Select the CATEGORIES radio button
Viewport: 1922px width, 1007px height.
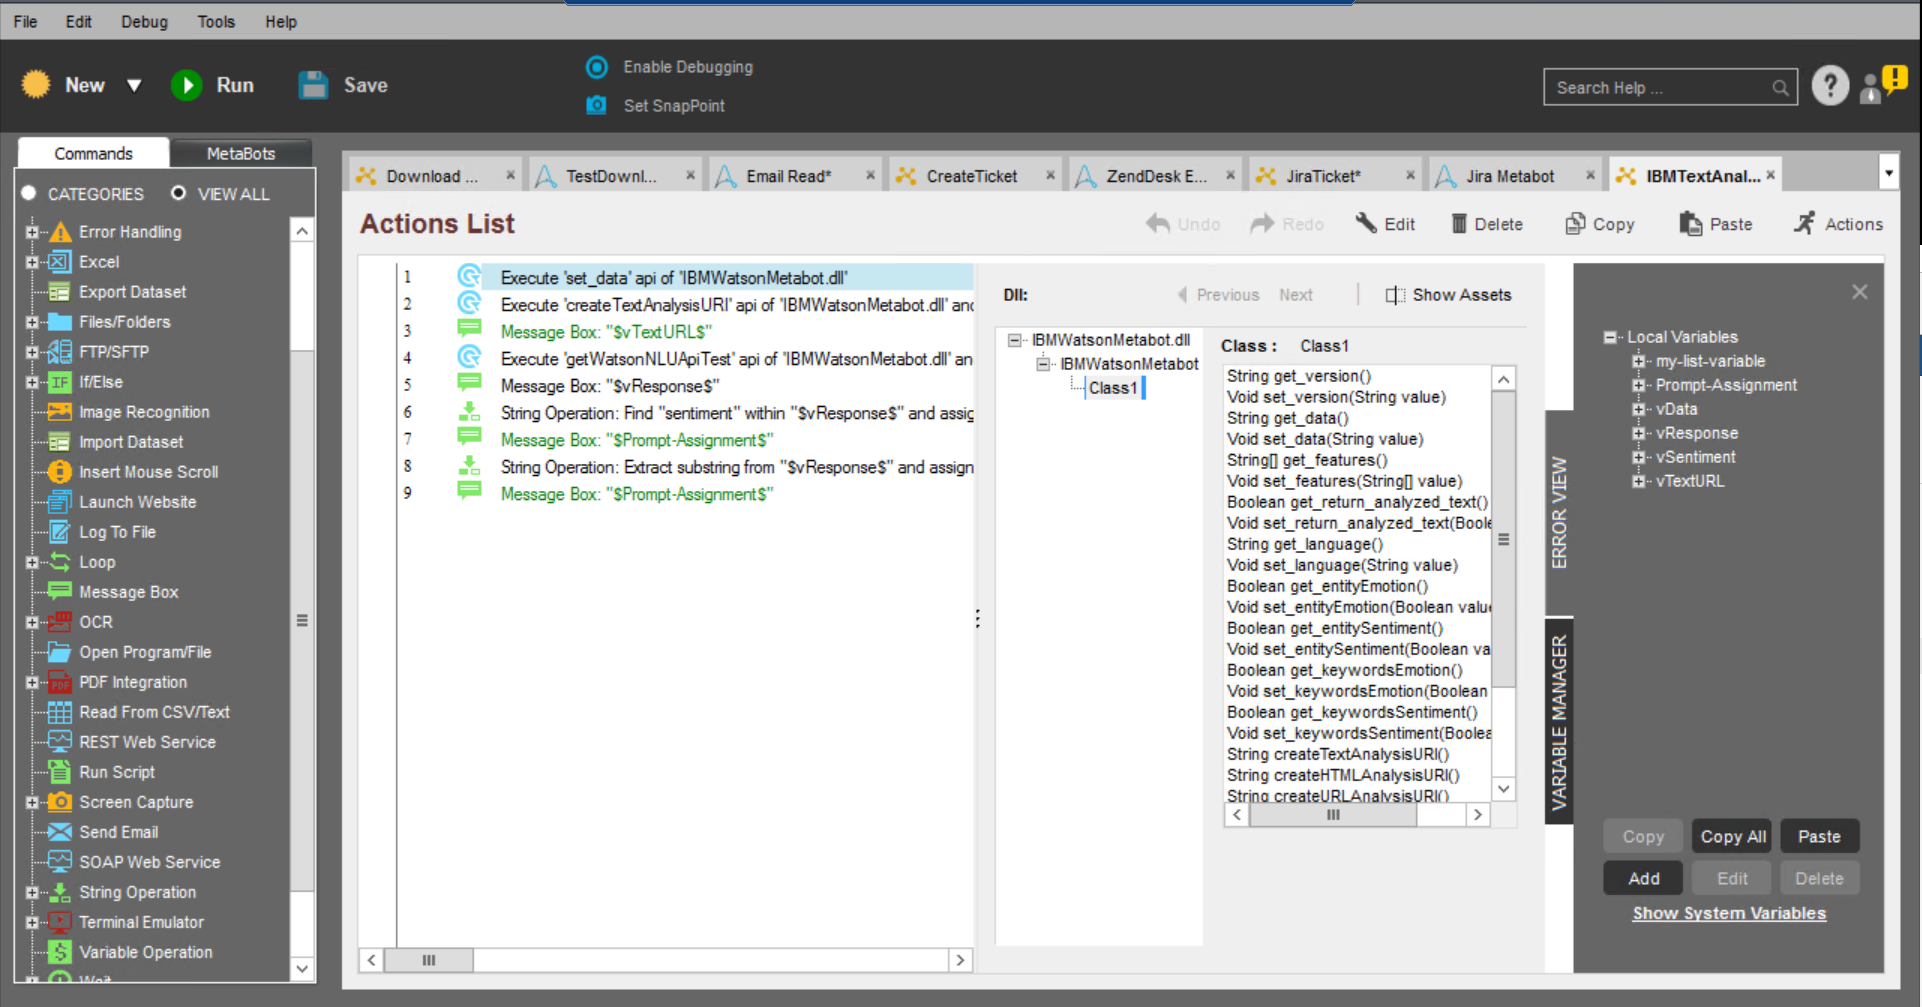29,193
